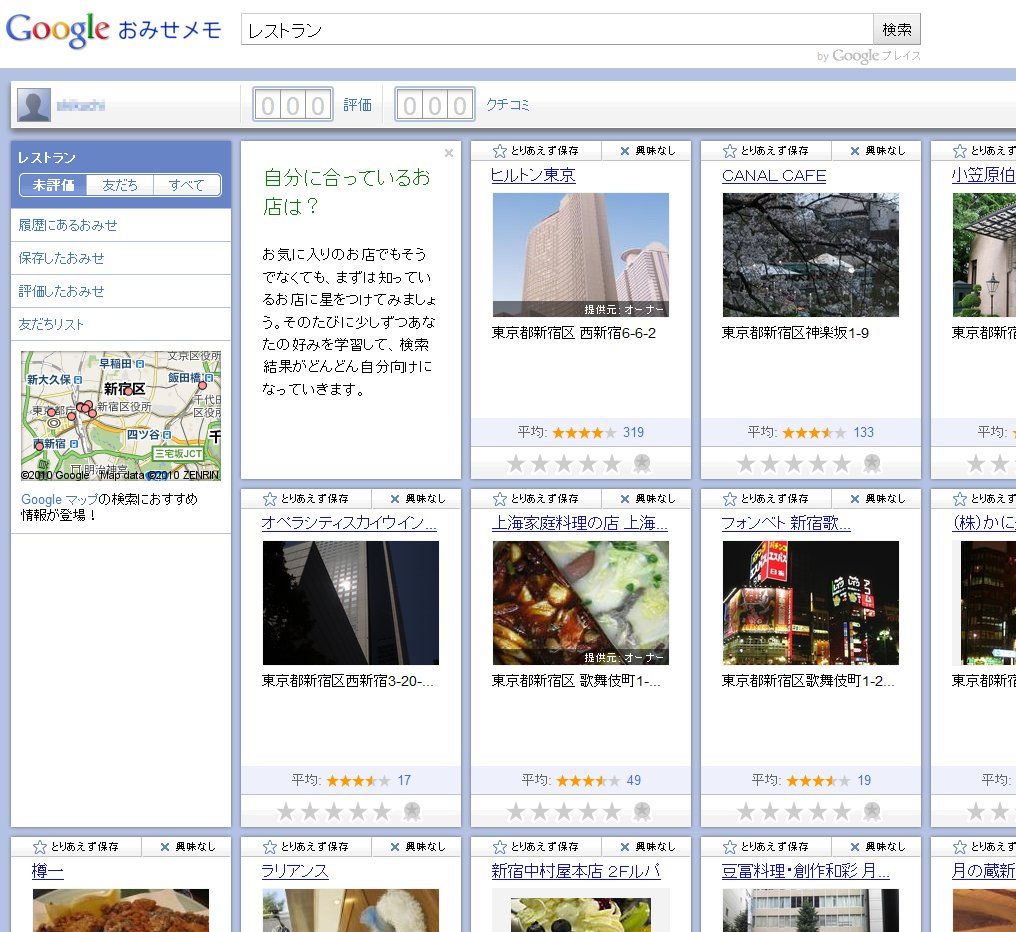Click the user profile avatar
This screenshot has height=932, width=1016.
tap(34, 105)
